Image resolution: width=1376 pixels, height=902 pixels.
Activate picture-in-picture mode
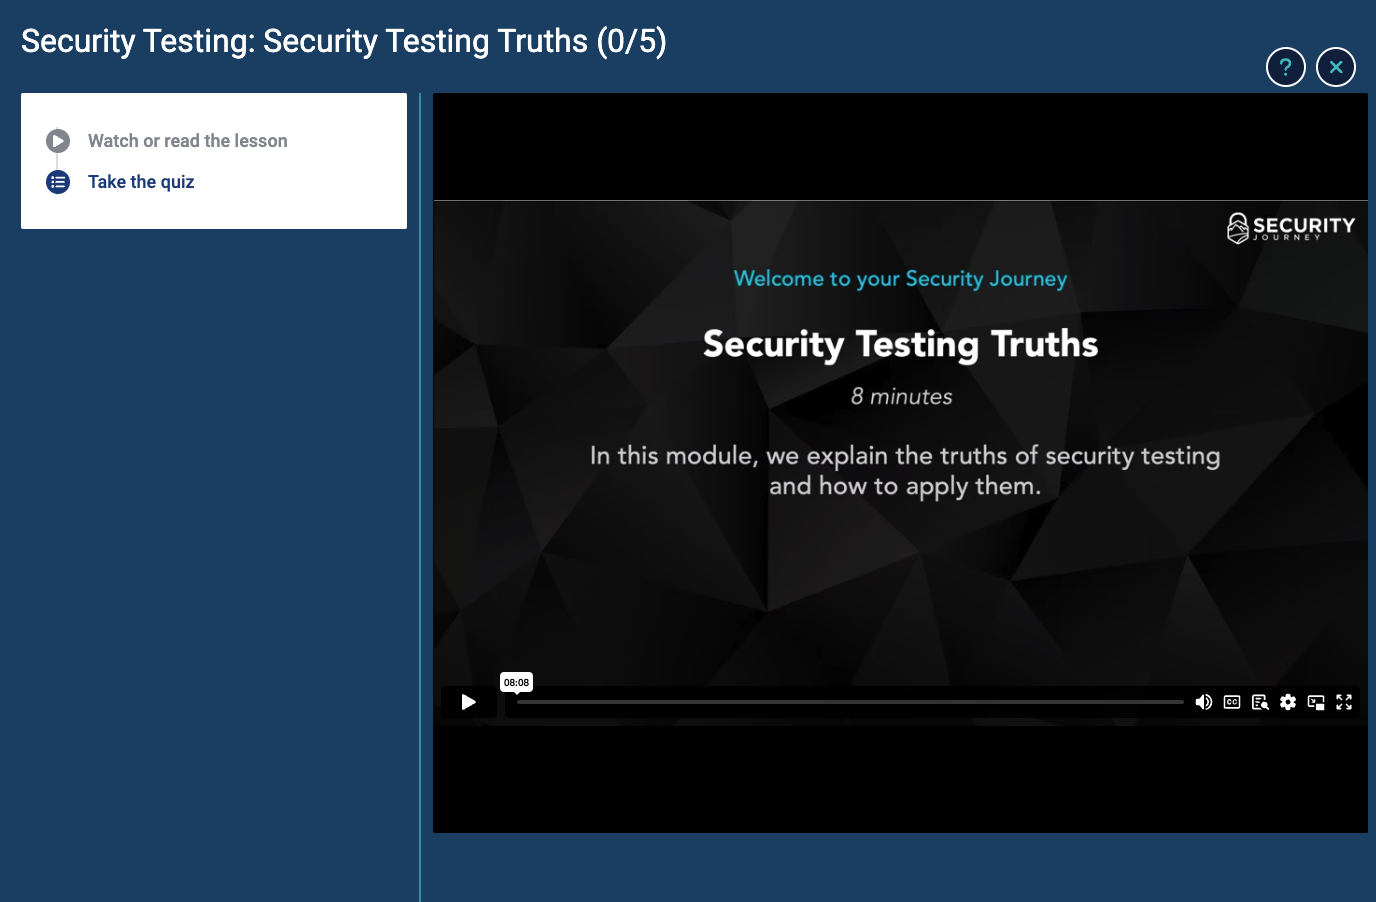(1315, 702)
